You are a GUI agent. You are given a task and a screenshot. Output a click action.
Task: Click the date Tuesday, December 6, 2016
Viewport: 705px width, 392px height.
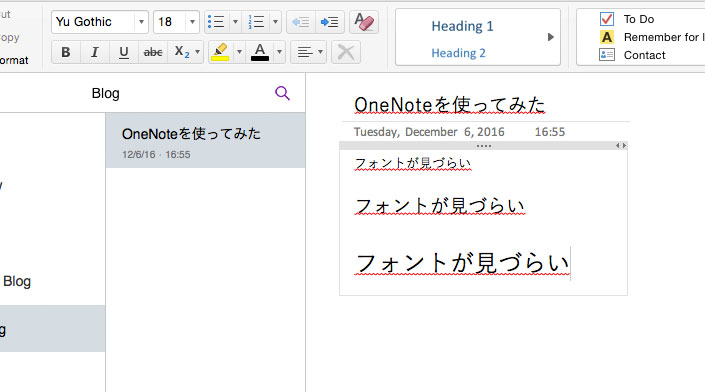[x=429, y=132]
